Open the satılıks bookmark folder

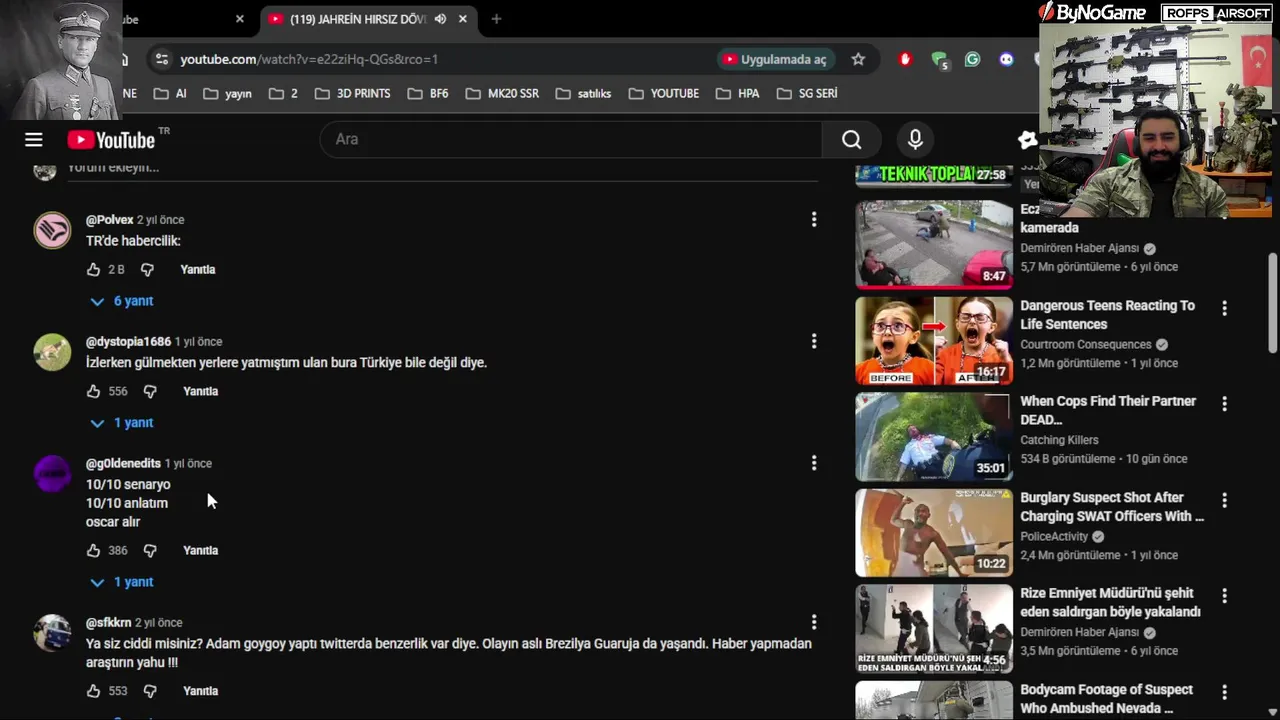583,93
